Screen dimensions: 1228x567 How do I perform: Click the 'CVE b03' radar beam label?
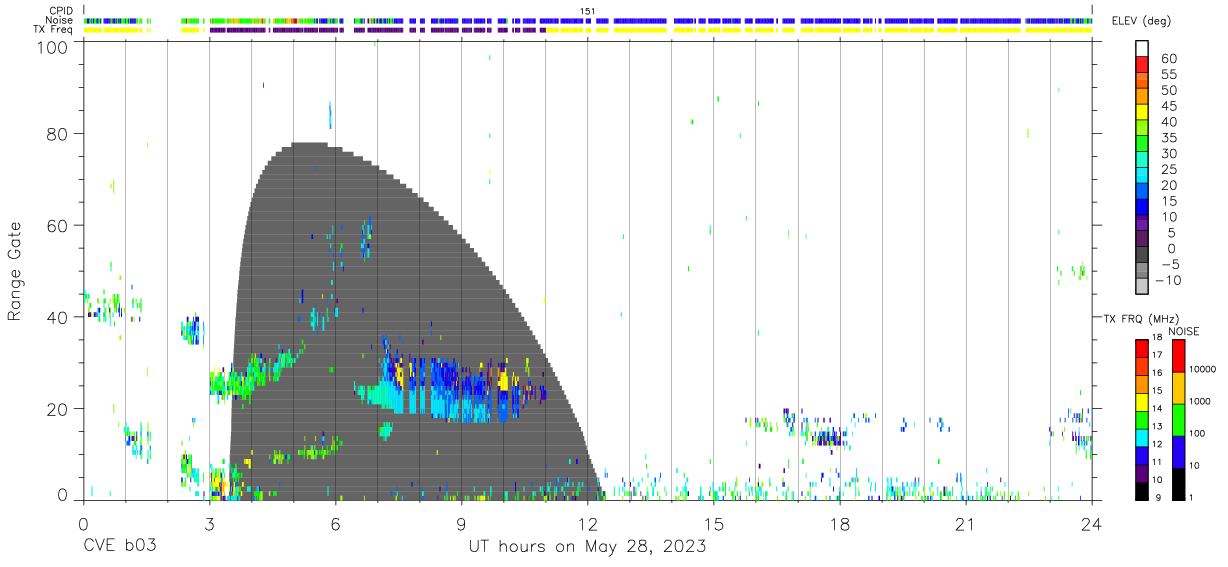pos(119,547)
